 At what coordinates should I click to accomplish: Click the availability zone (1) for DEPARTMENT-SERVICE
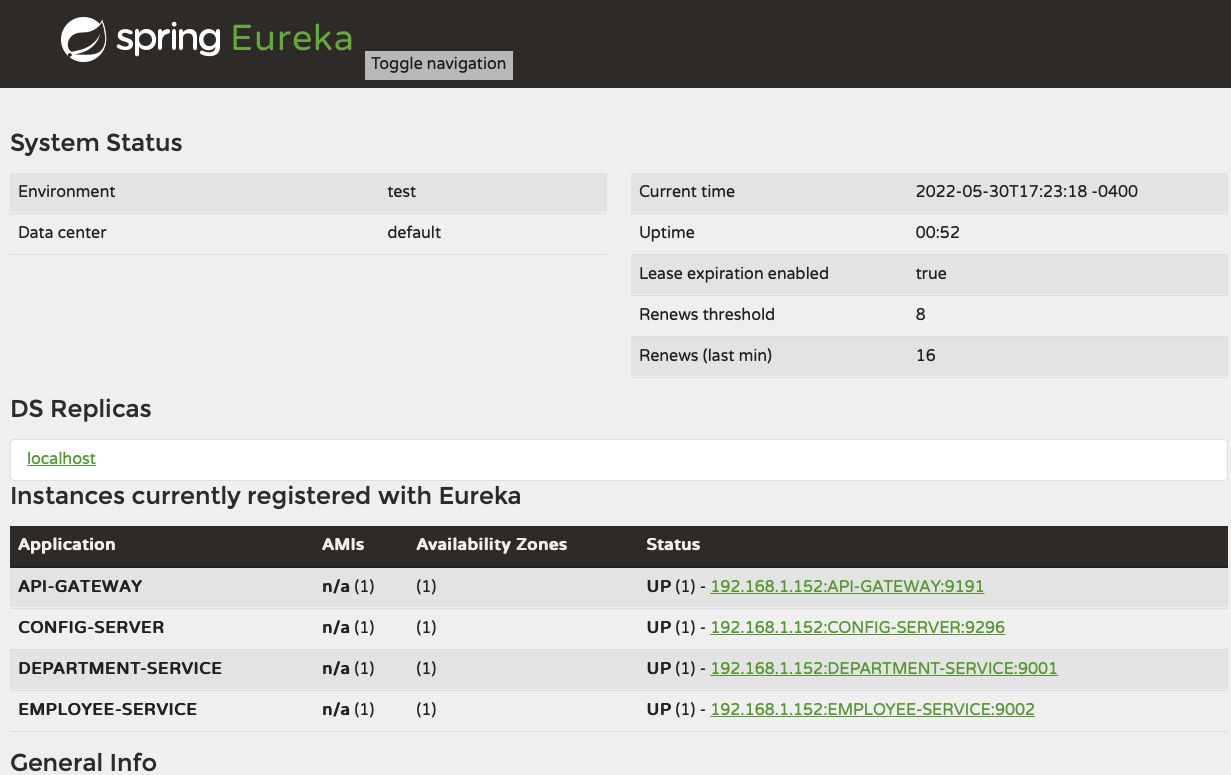coord(426,668)
